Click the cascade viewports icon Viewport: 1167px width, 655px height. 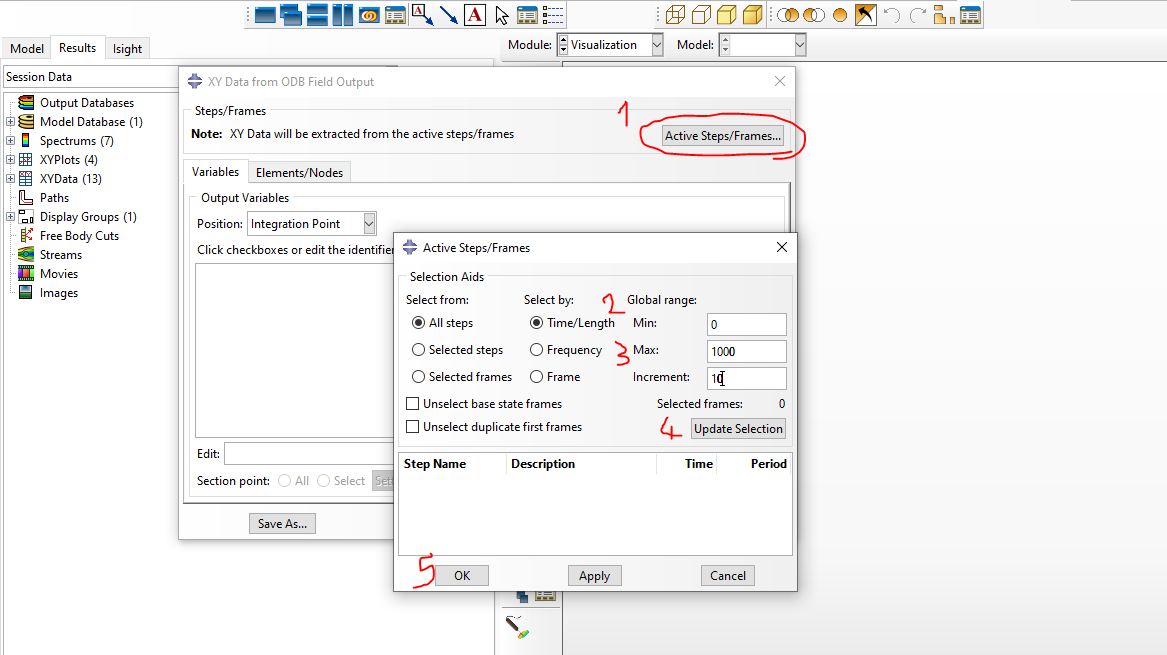(291, 15)
